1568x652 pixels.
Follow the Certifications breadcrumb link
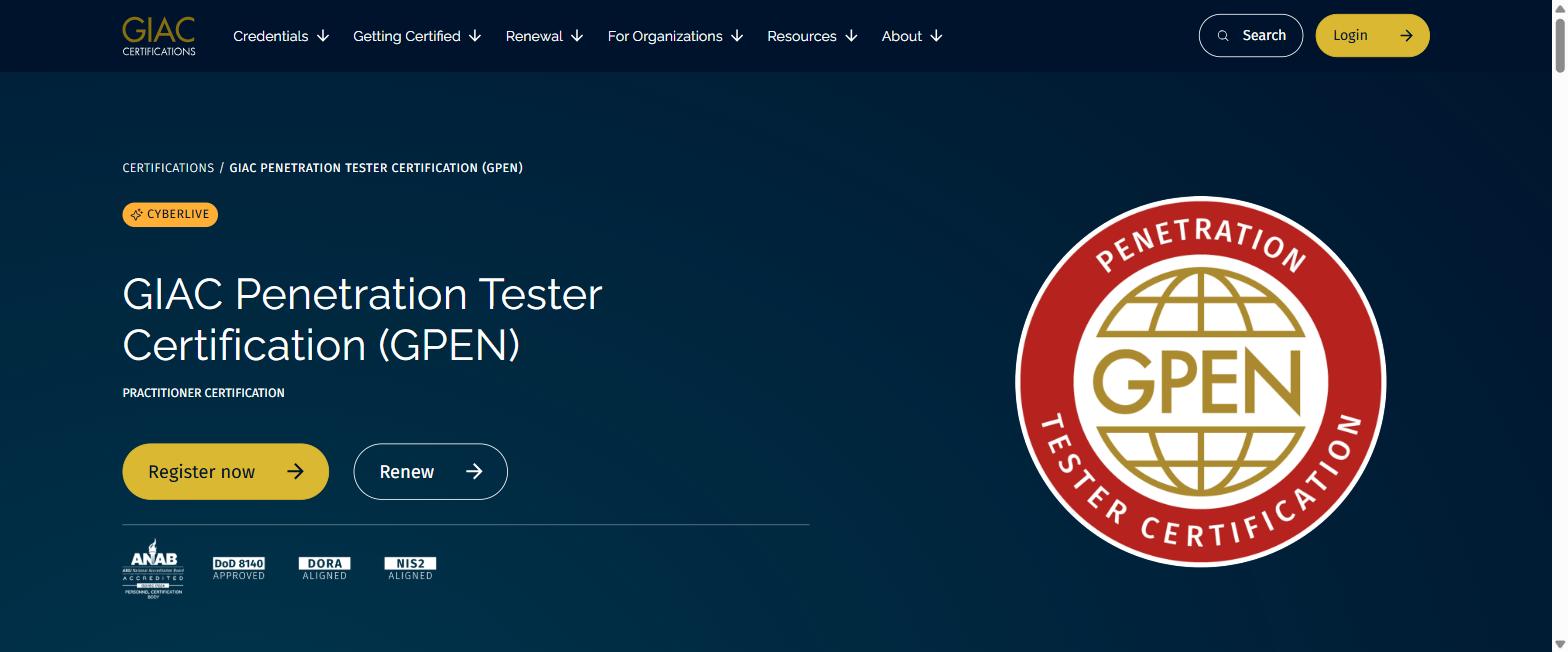click(x=168, y=168)
